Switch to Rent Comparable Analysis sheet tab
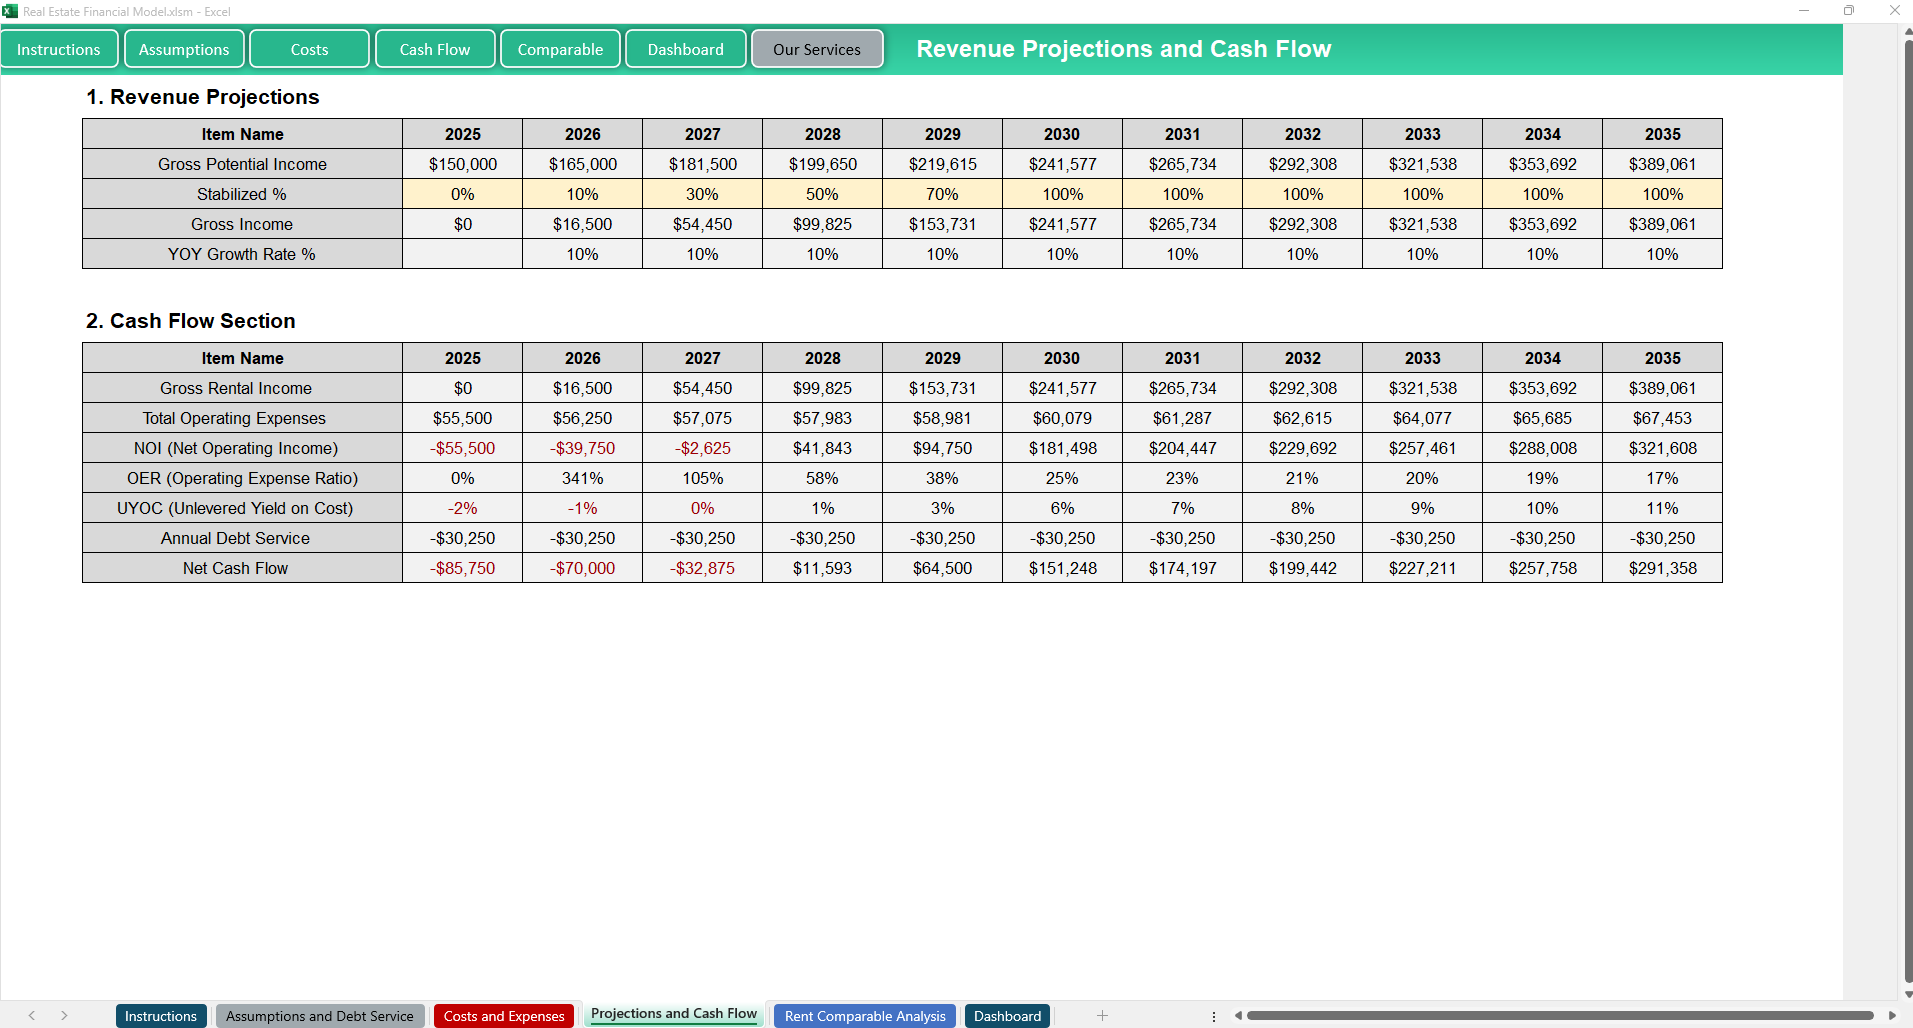Viewport: 1913px width, 1028px height. 865,1016
